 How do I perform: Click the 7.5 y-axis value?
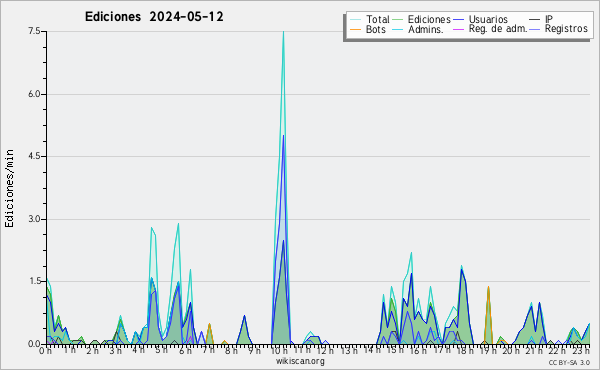click(34, 31)
